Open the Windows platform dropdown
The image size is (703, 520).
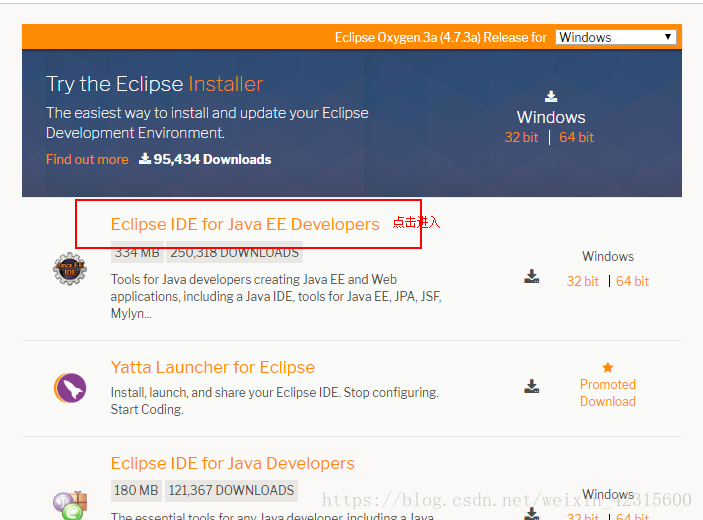616,37
